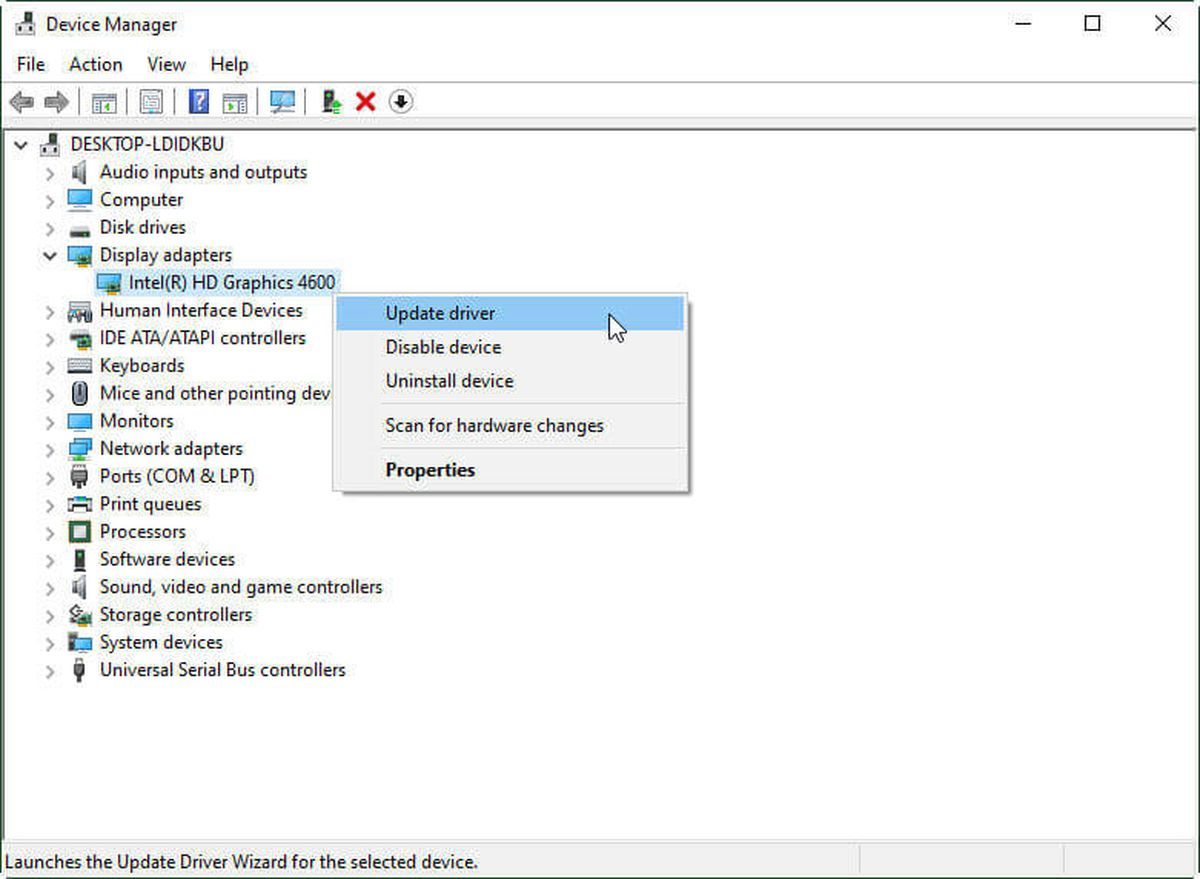1200x879 pixels.
Task: Select Scan for hardware changes menu entry
Action: [x=510, y=426]
